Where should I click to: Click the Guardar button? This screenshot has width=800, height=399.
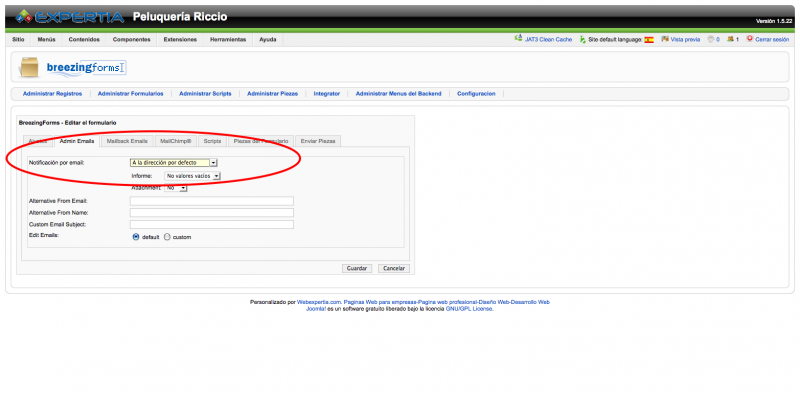point(357,268)
